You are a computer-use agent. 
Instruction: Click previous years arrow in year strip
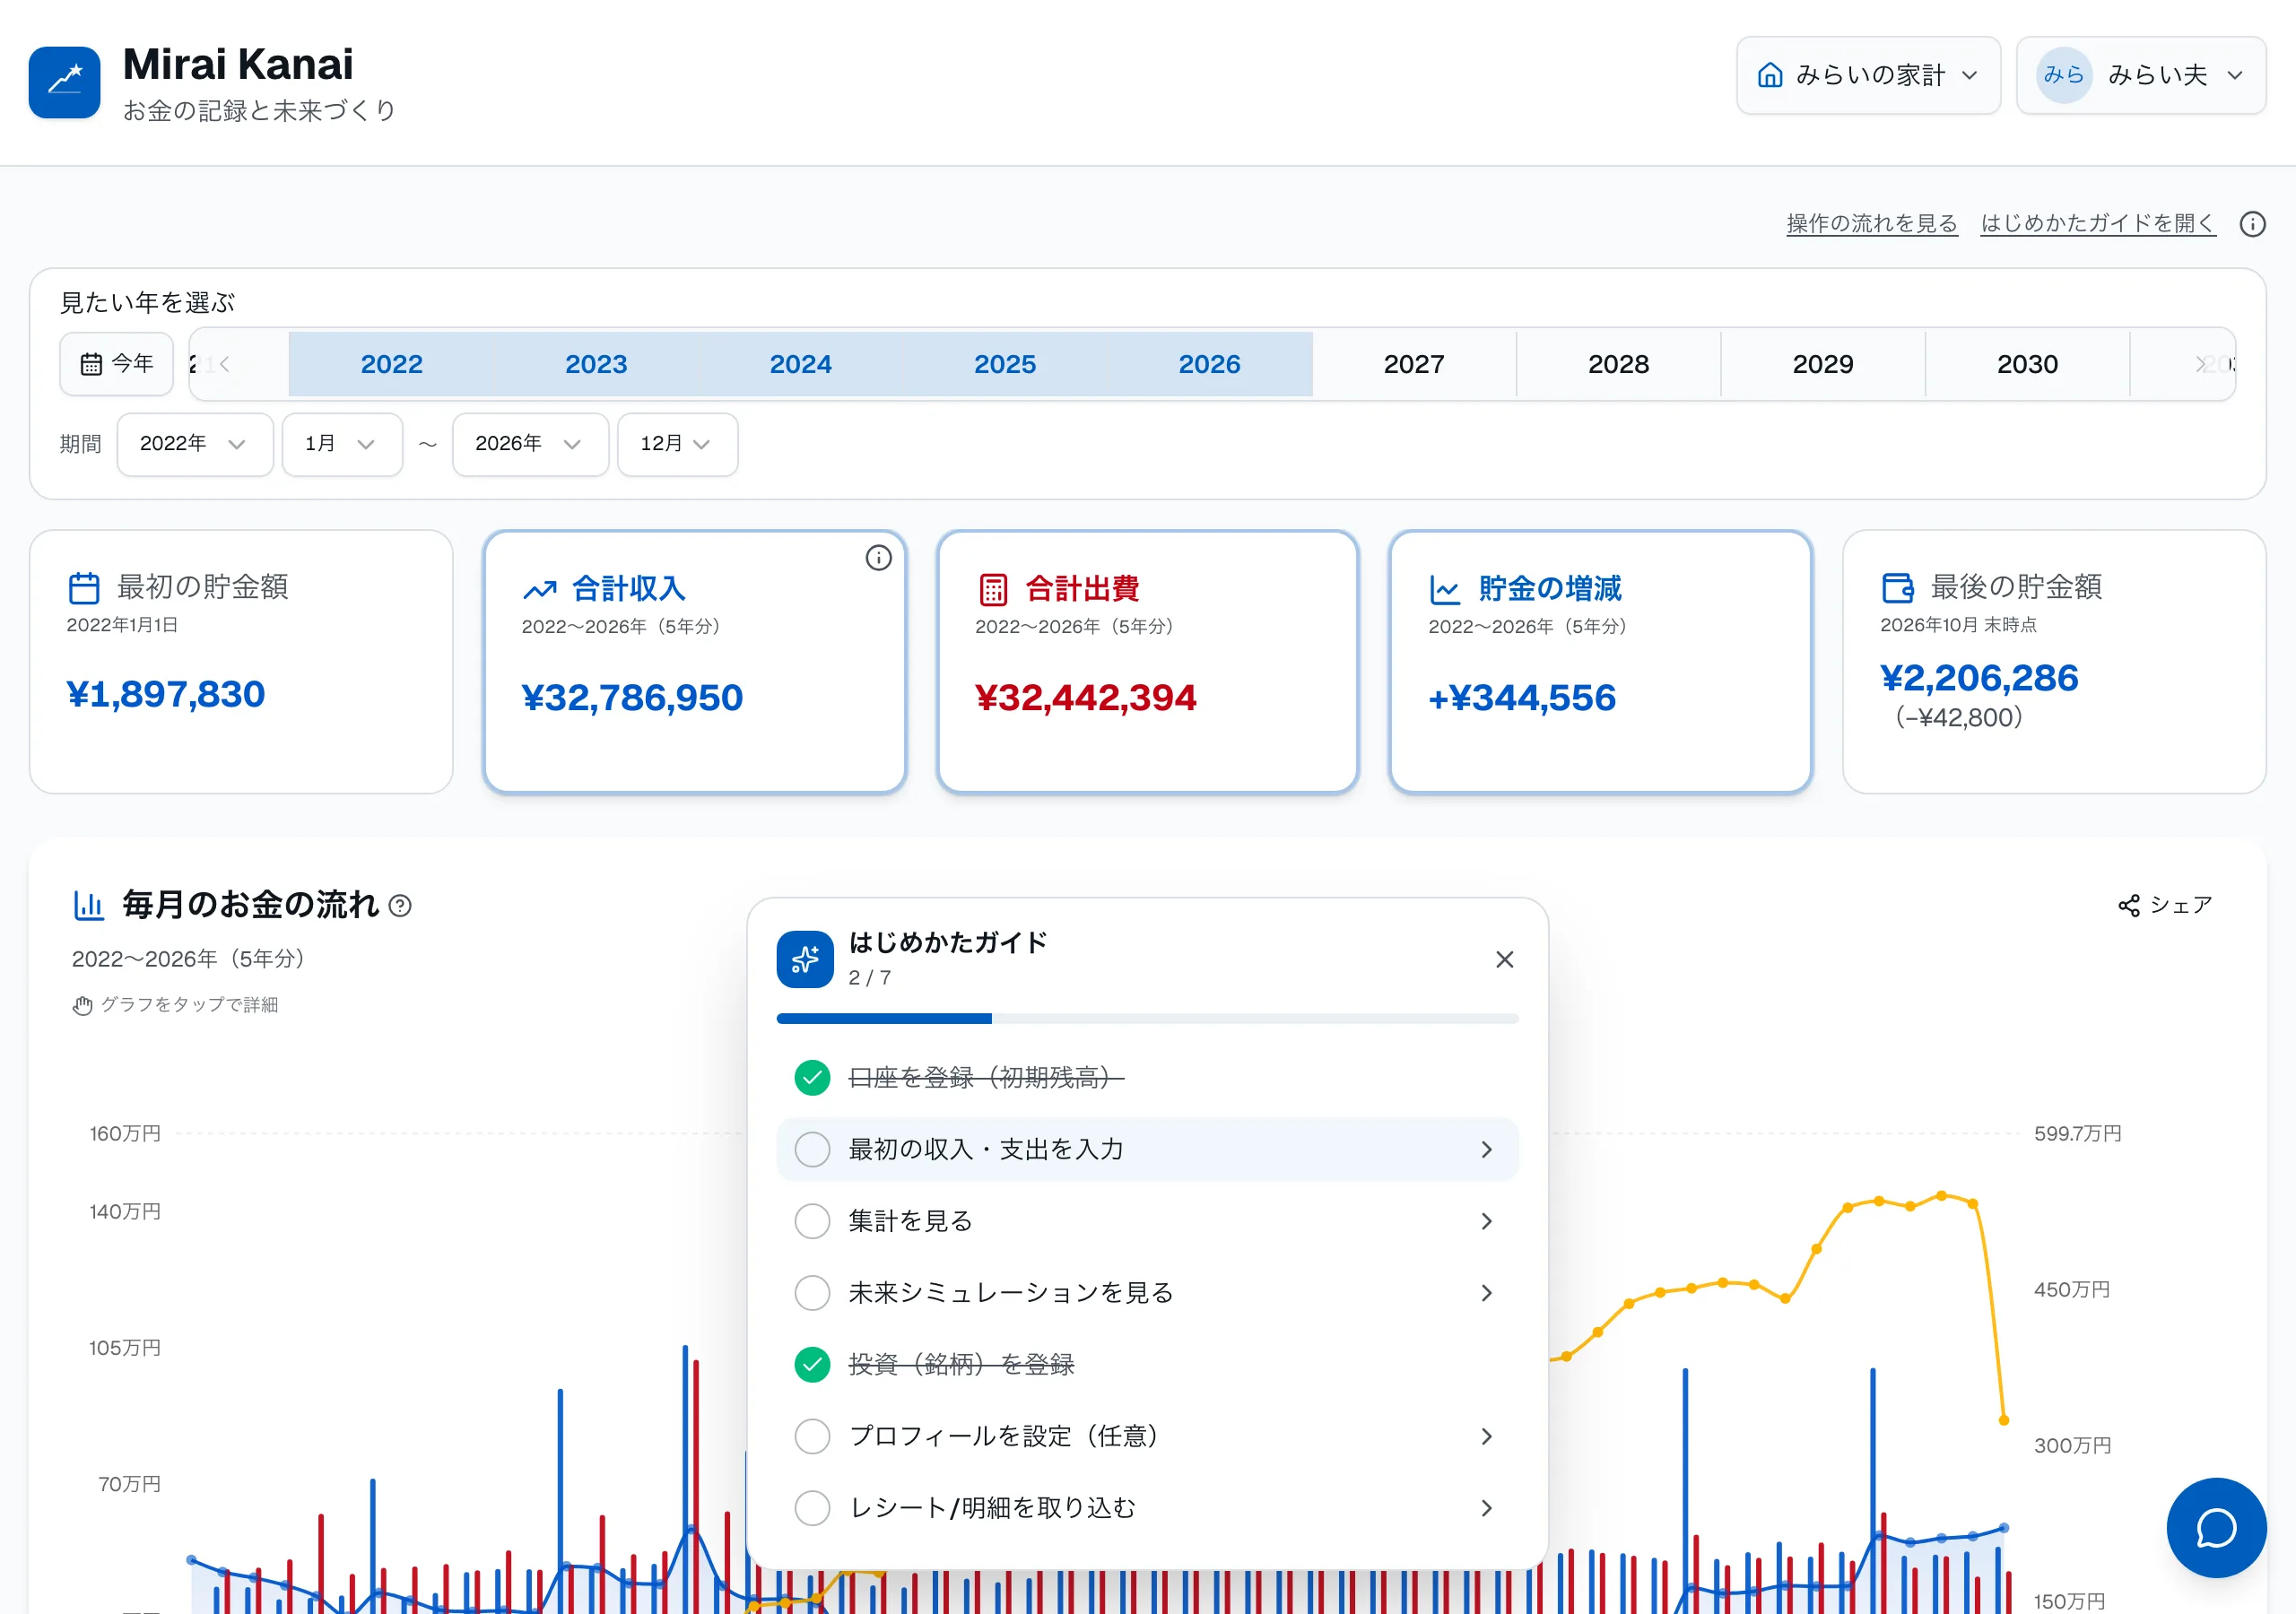pos(224,364)
